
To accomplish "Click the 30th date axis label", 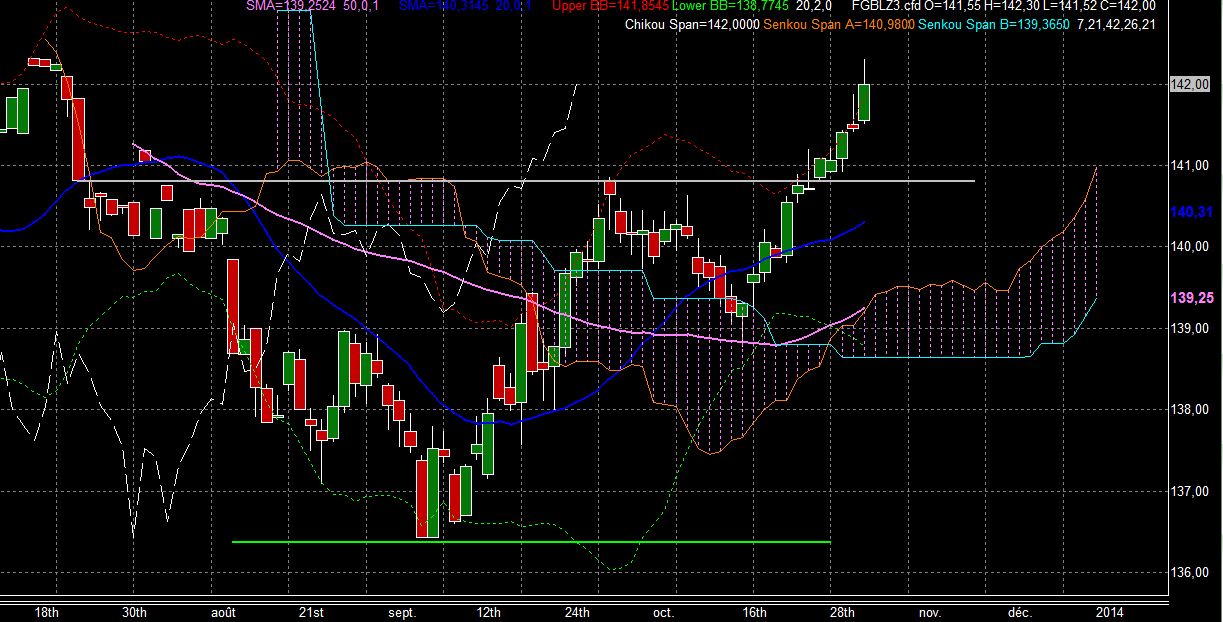I will click(135, 612).
